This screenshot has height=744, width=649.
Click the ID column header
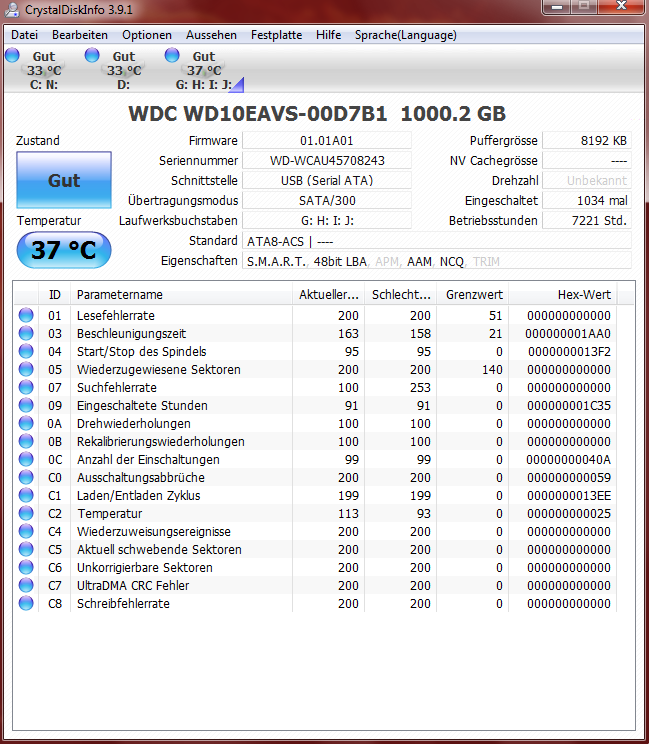(x=55, y=295)
